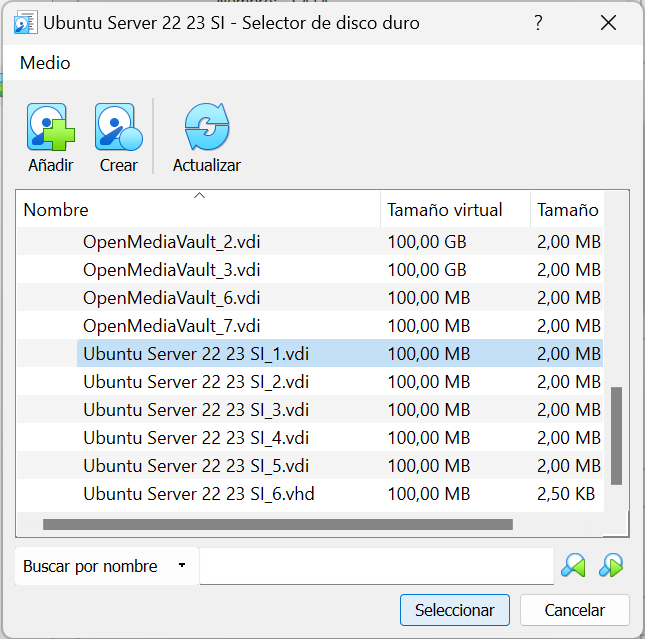Screen dimensions: 645x639
Task: Select Ubuntu Server 22 23 SI_2.vdi
Action: click(x=310, y=381)
